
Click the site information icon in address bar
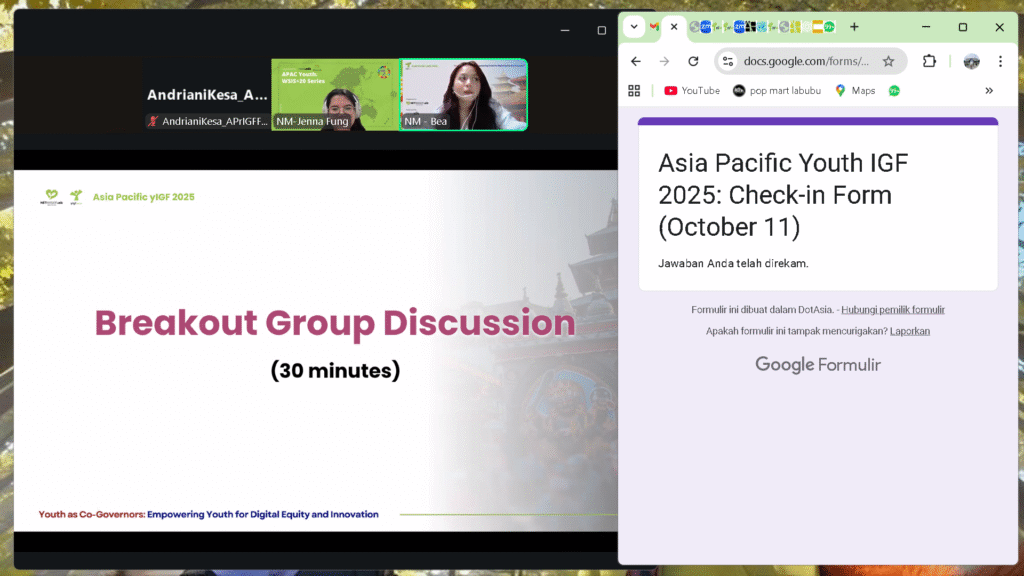coord(728,61)
